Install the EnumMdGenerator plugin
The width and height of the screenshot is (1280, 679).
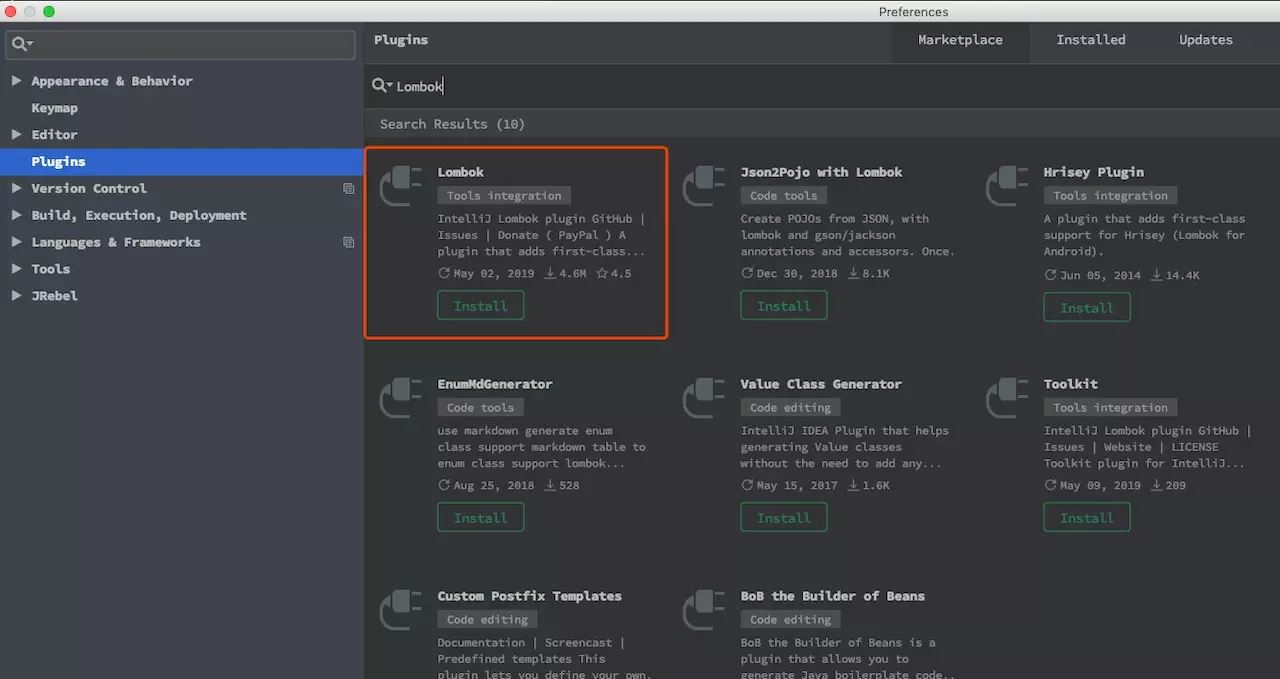[481, 518]
